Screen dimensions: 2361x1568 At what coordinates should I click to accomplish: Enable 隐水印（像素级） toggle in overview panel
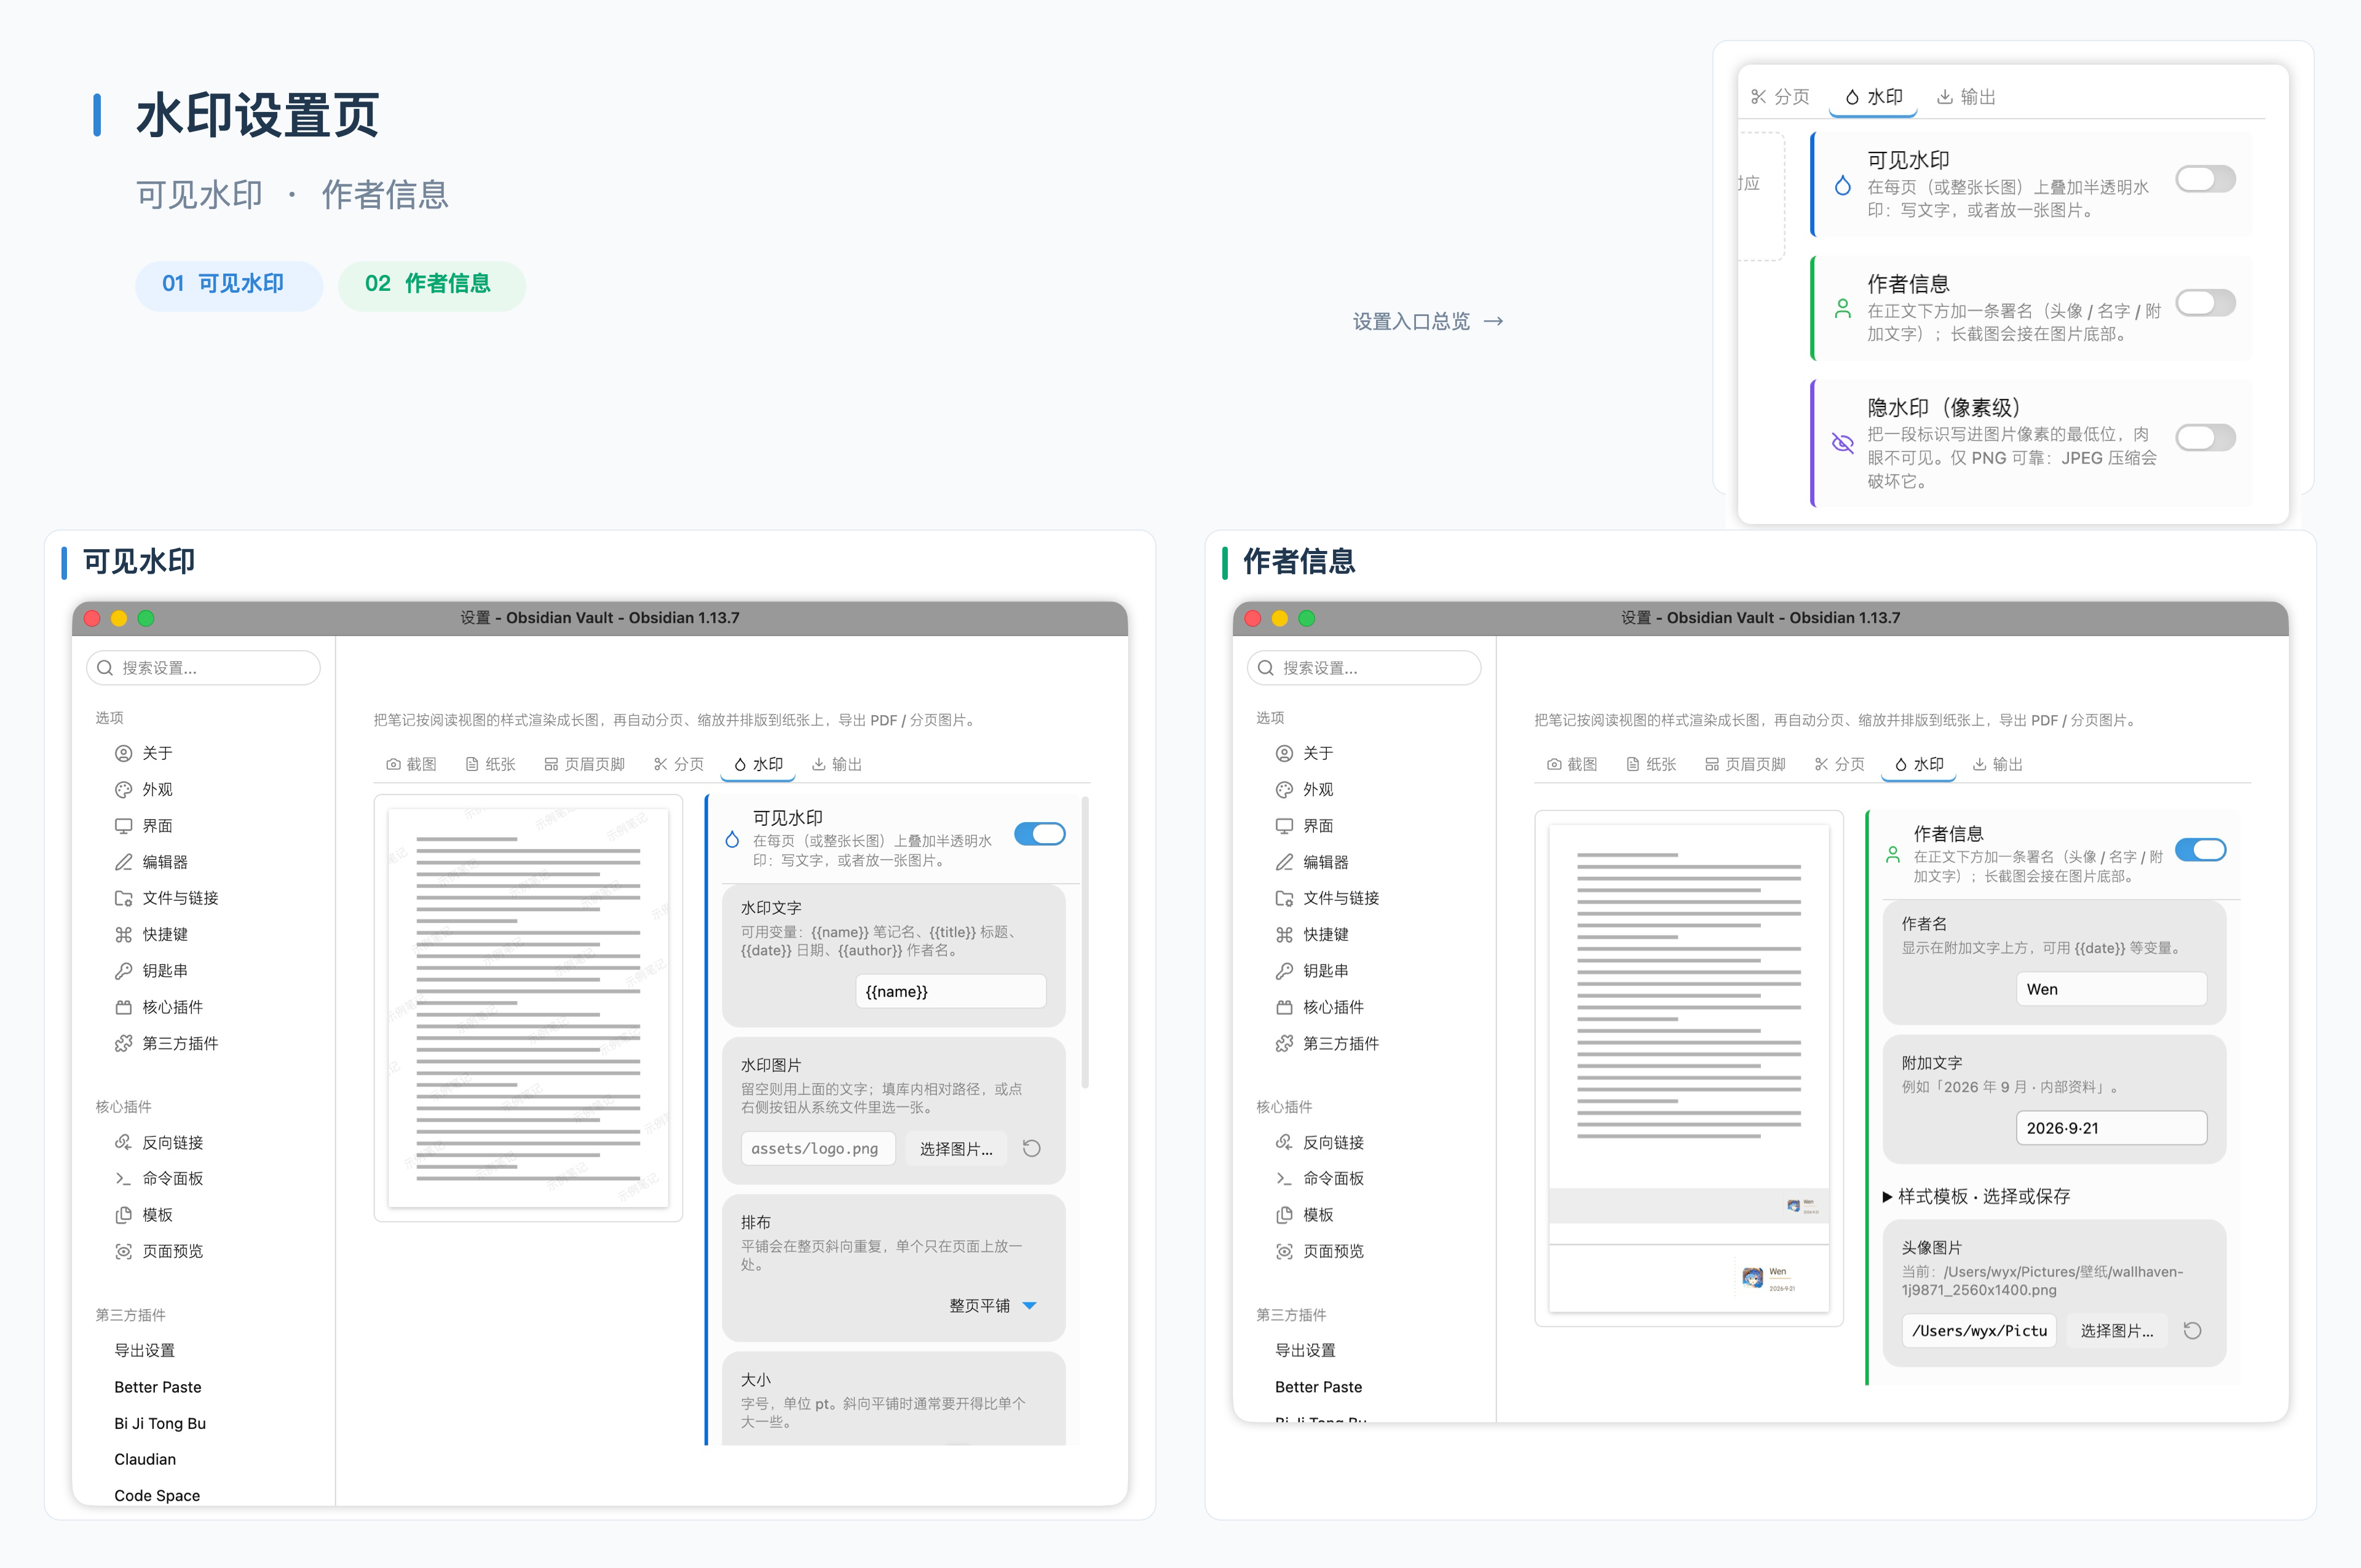pyautogui.click(x=2205, y=437)
